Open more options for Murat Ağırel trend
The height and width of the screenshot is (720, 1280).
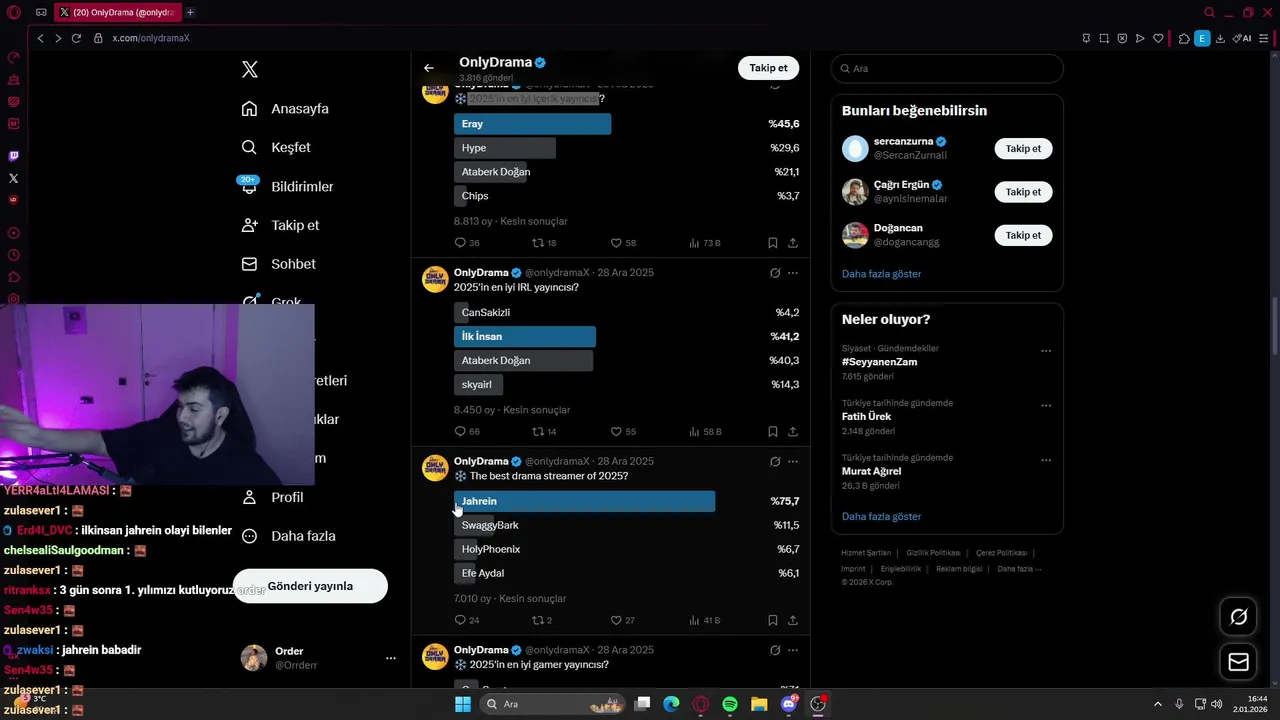(x=1046, y=460)
